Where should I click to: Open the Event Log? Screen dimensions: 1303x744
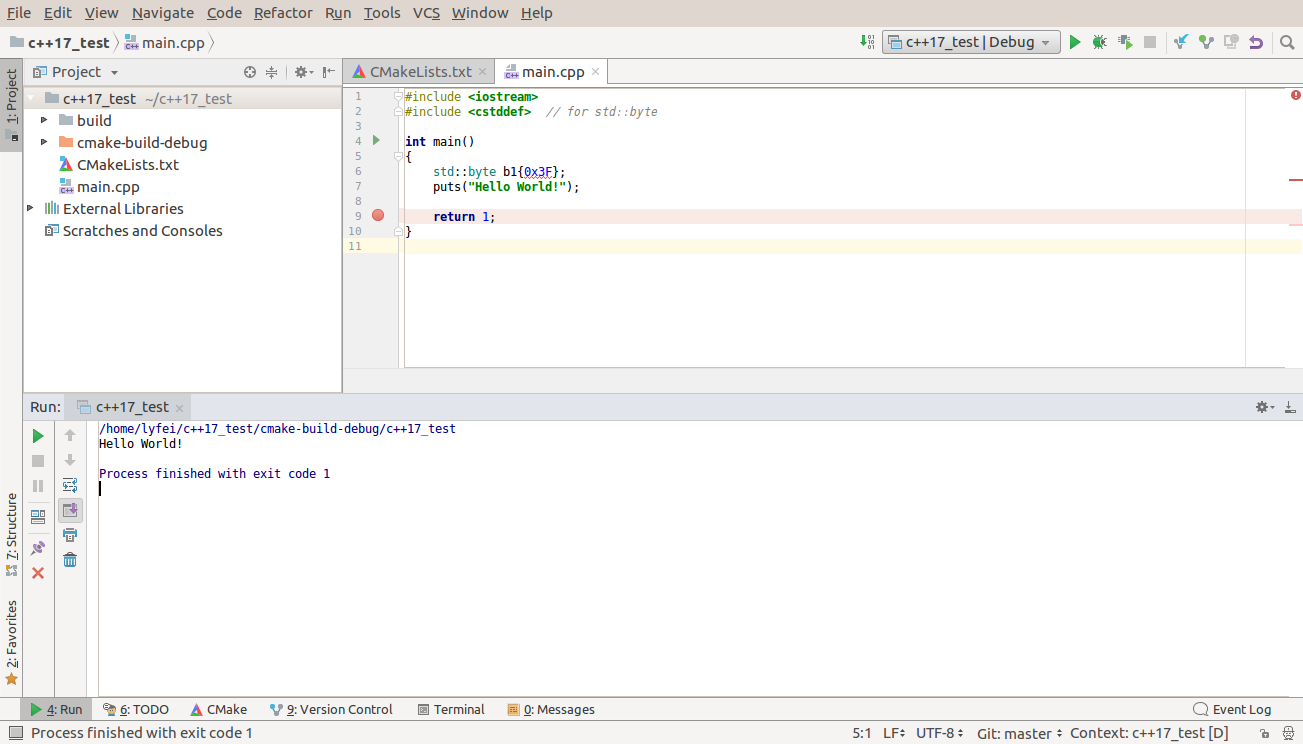pyautogui.click(x=1232, y=709)
